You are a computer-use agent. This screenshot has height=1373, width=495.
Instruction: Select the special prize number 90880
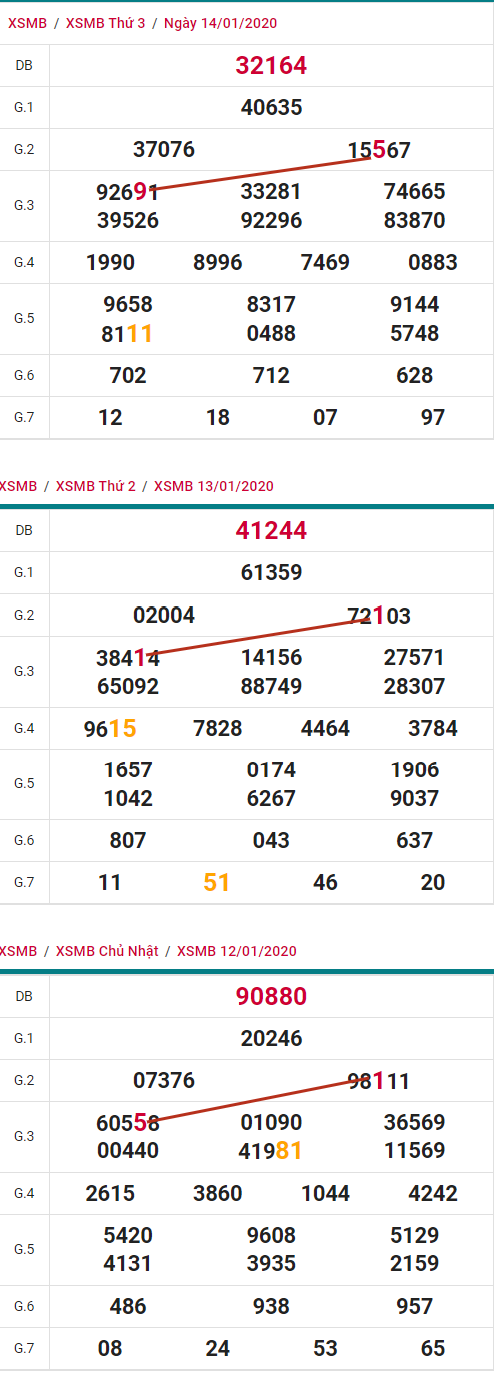(271, 996)
